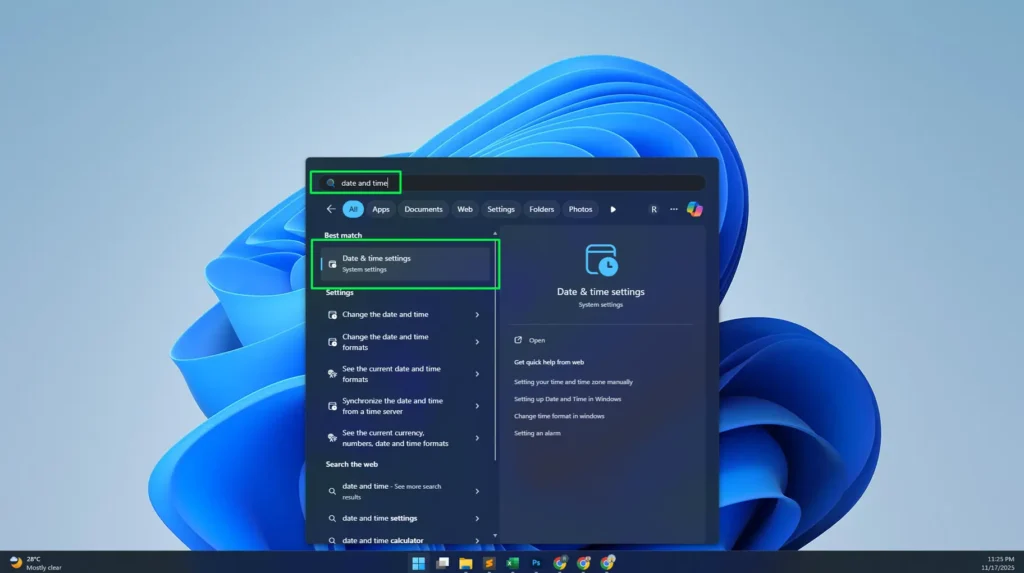The width and height of the screenshot is (1024, 573).
Task: Click results list scrollbar down arrow
Action: pyautogui.click(x=494, y=536)
